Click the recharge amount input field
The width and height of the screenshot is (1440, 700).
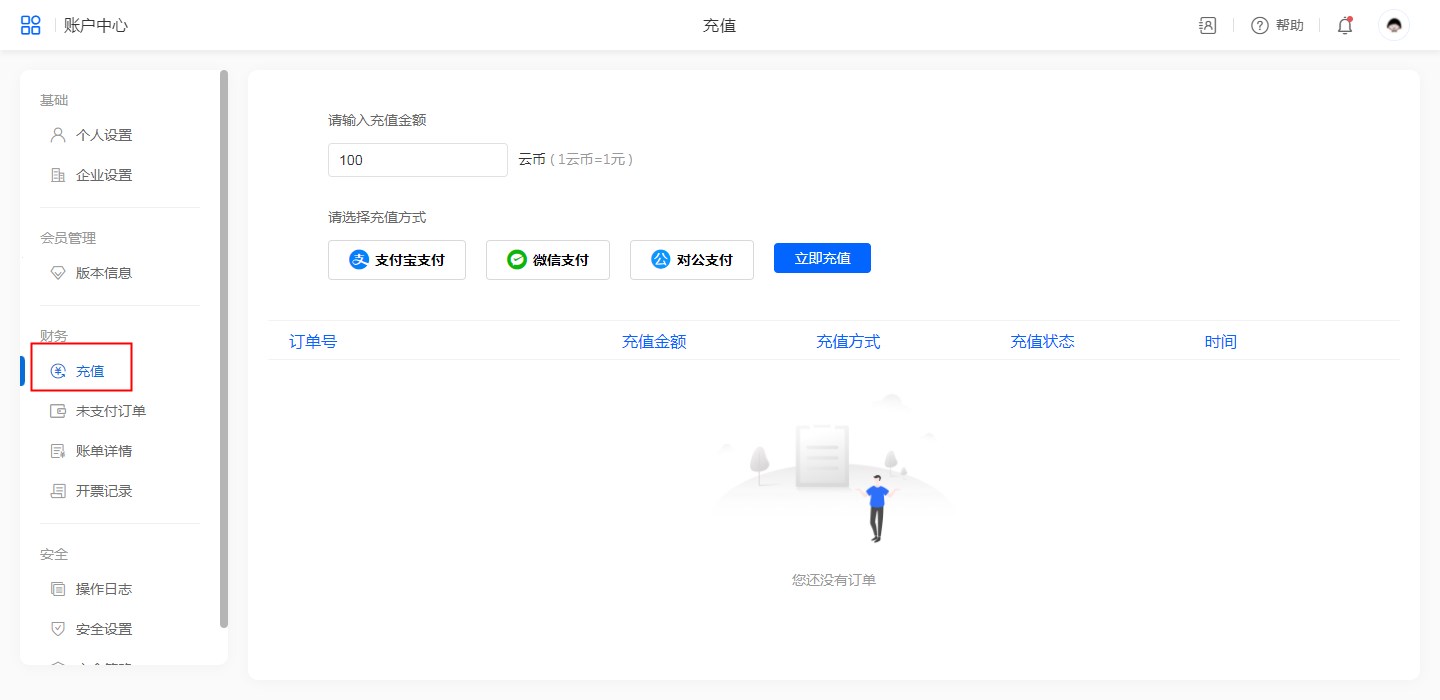tap(417, 160)
